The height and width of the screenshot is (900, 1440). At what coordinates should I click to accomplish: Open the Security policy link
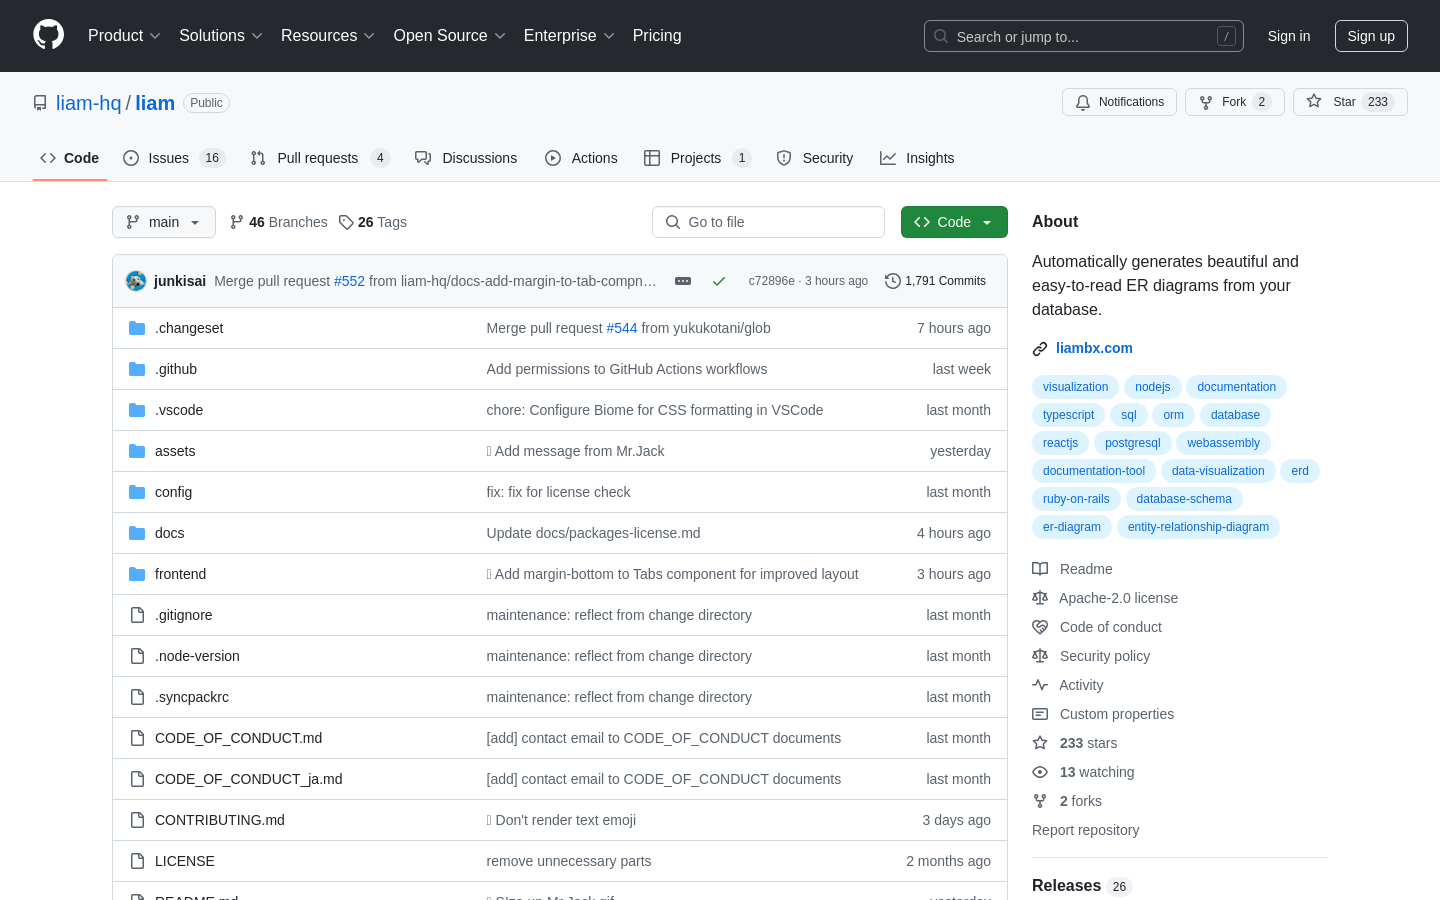tap(1105, 656)
